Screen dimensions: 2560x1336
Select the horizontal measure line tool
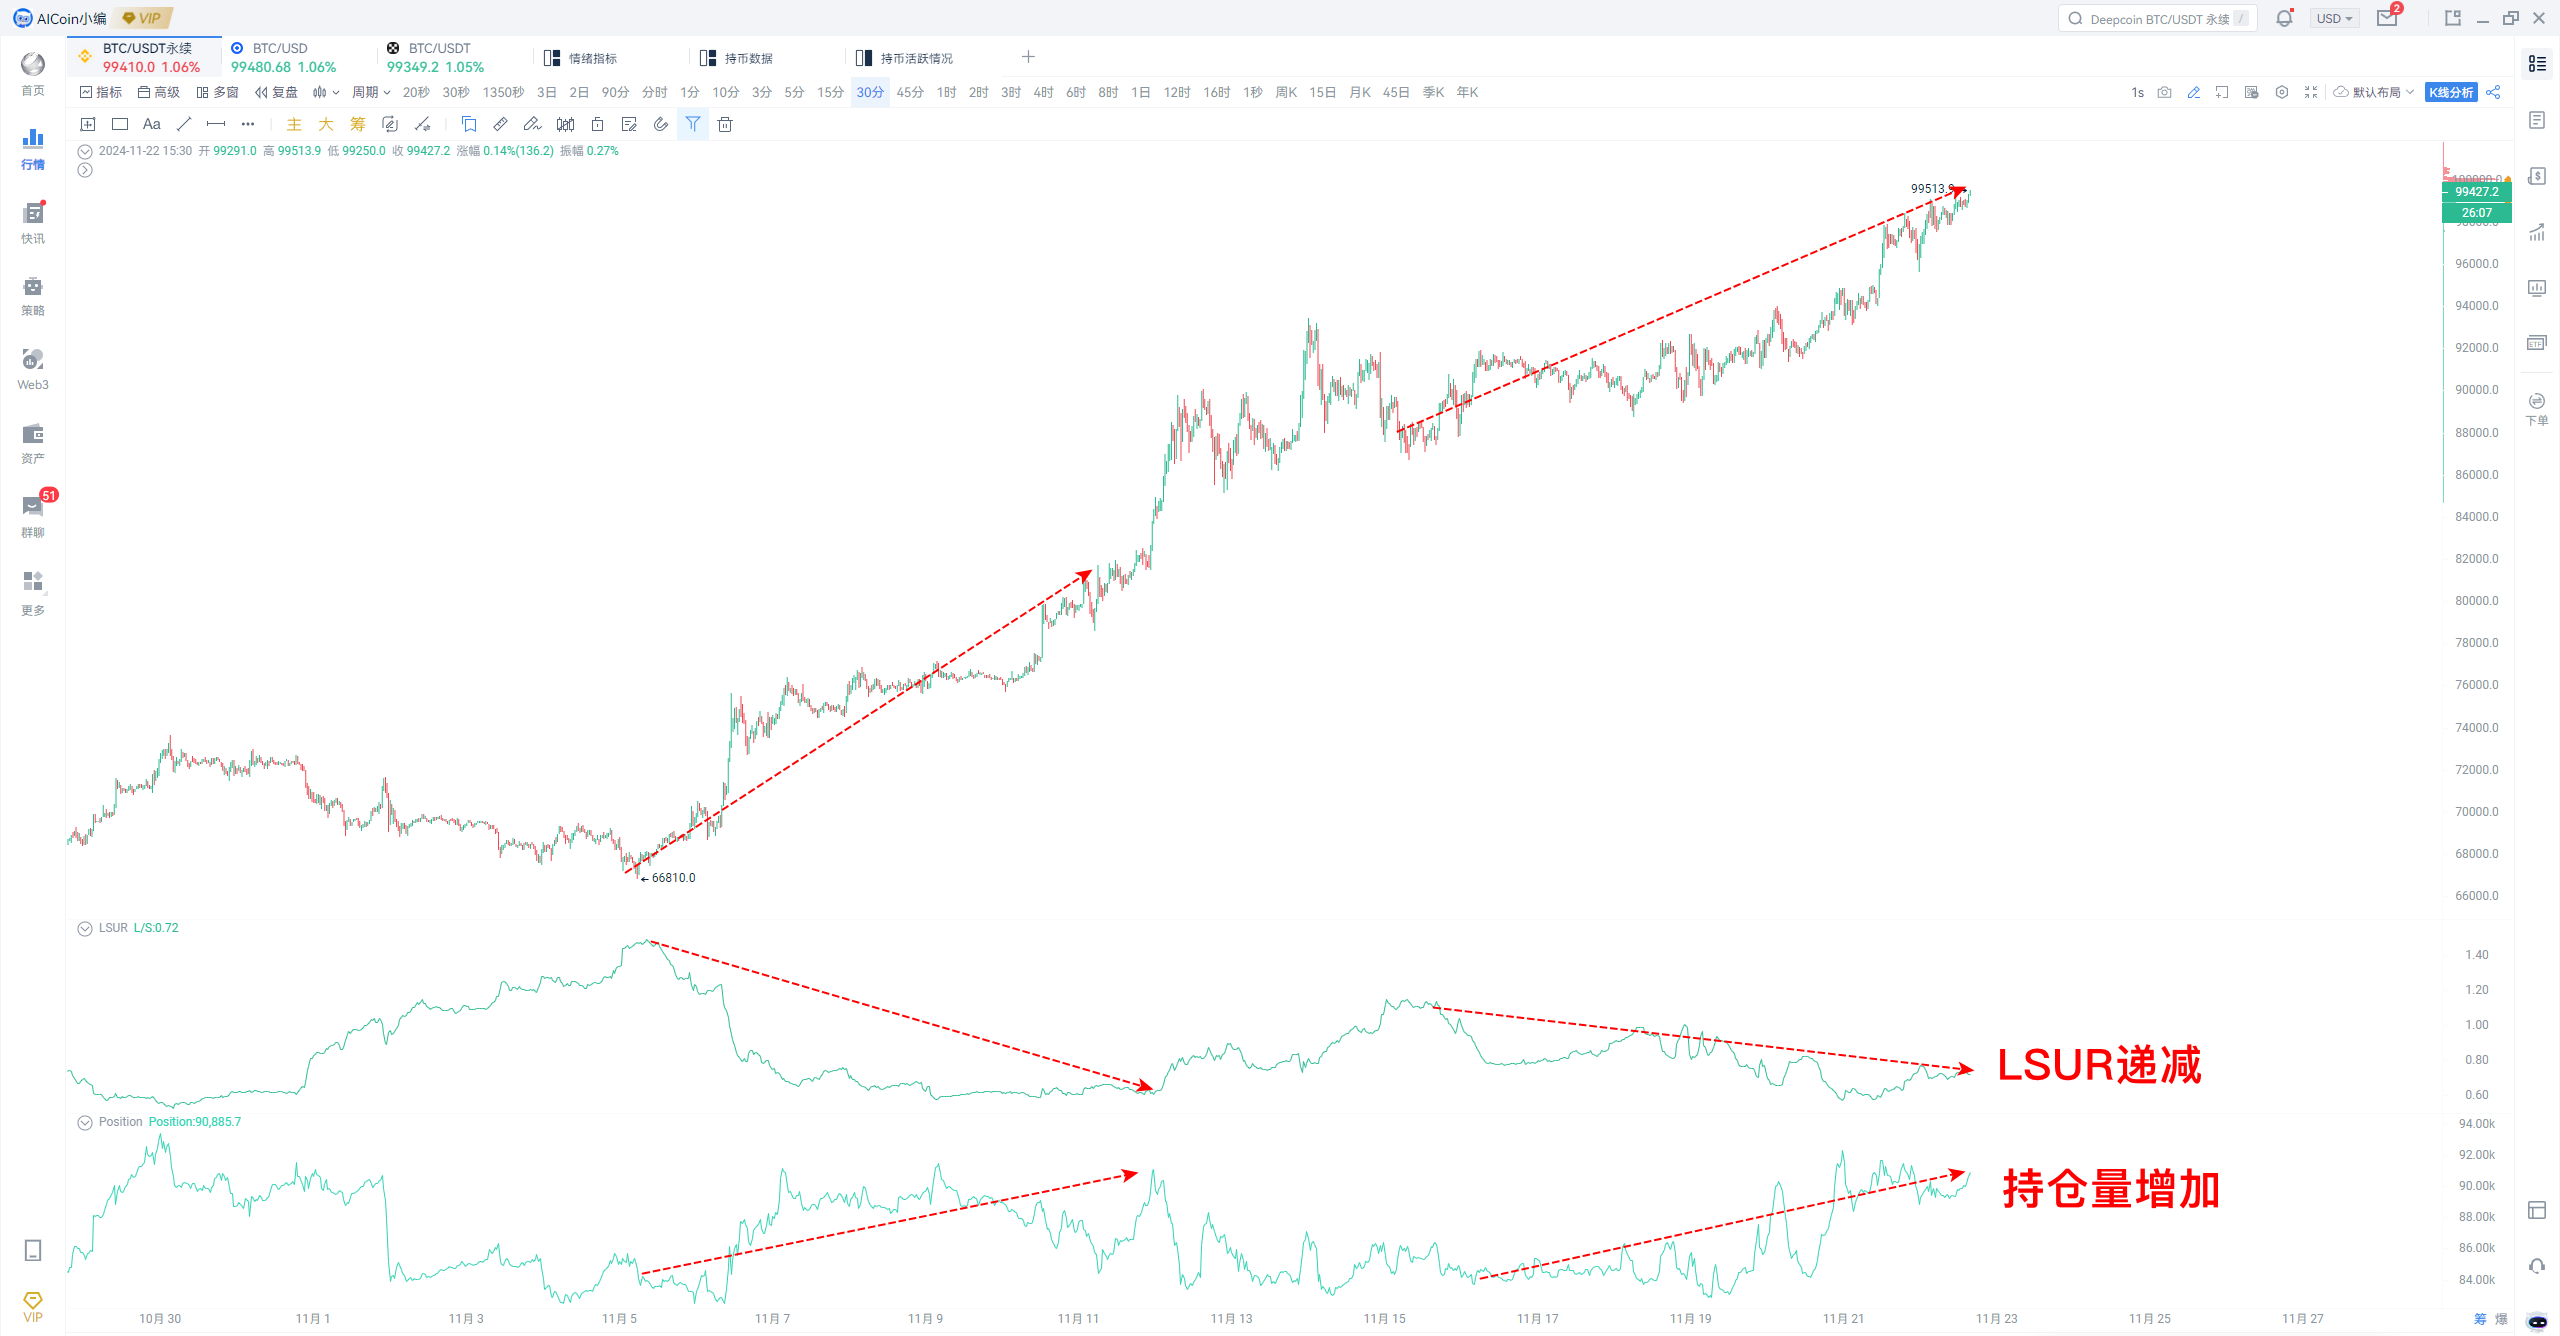(x=216, y=124)
